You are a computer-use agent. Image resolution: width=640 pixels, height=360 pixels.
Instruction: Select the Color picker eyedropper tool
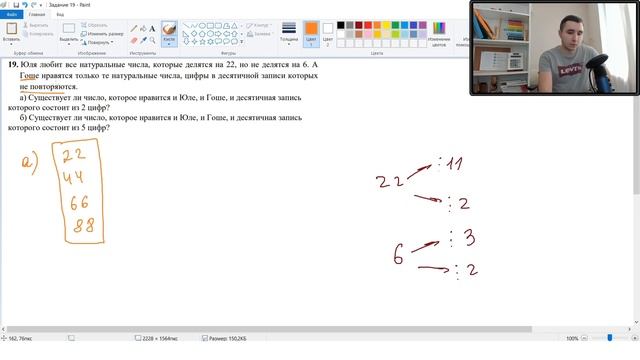point(143,40)
